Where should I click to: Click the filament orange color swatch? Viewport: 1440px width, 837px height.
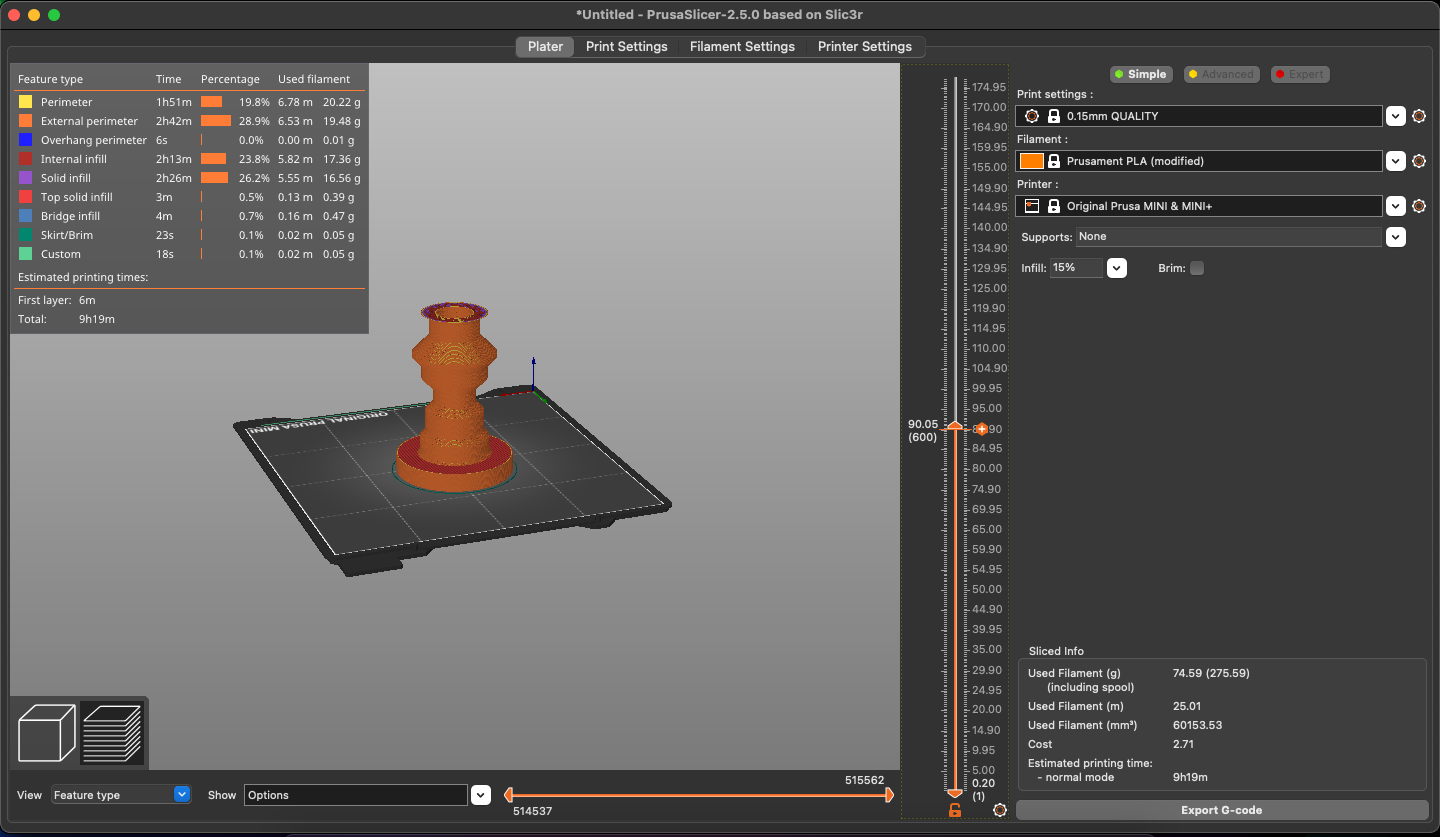point(1032,161)
